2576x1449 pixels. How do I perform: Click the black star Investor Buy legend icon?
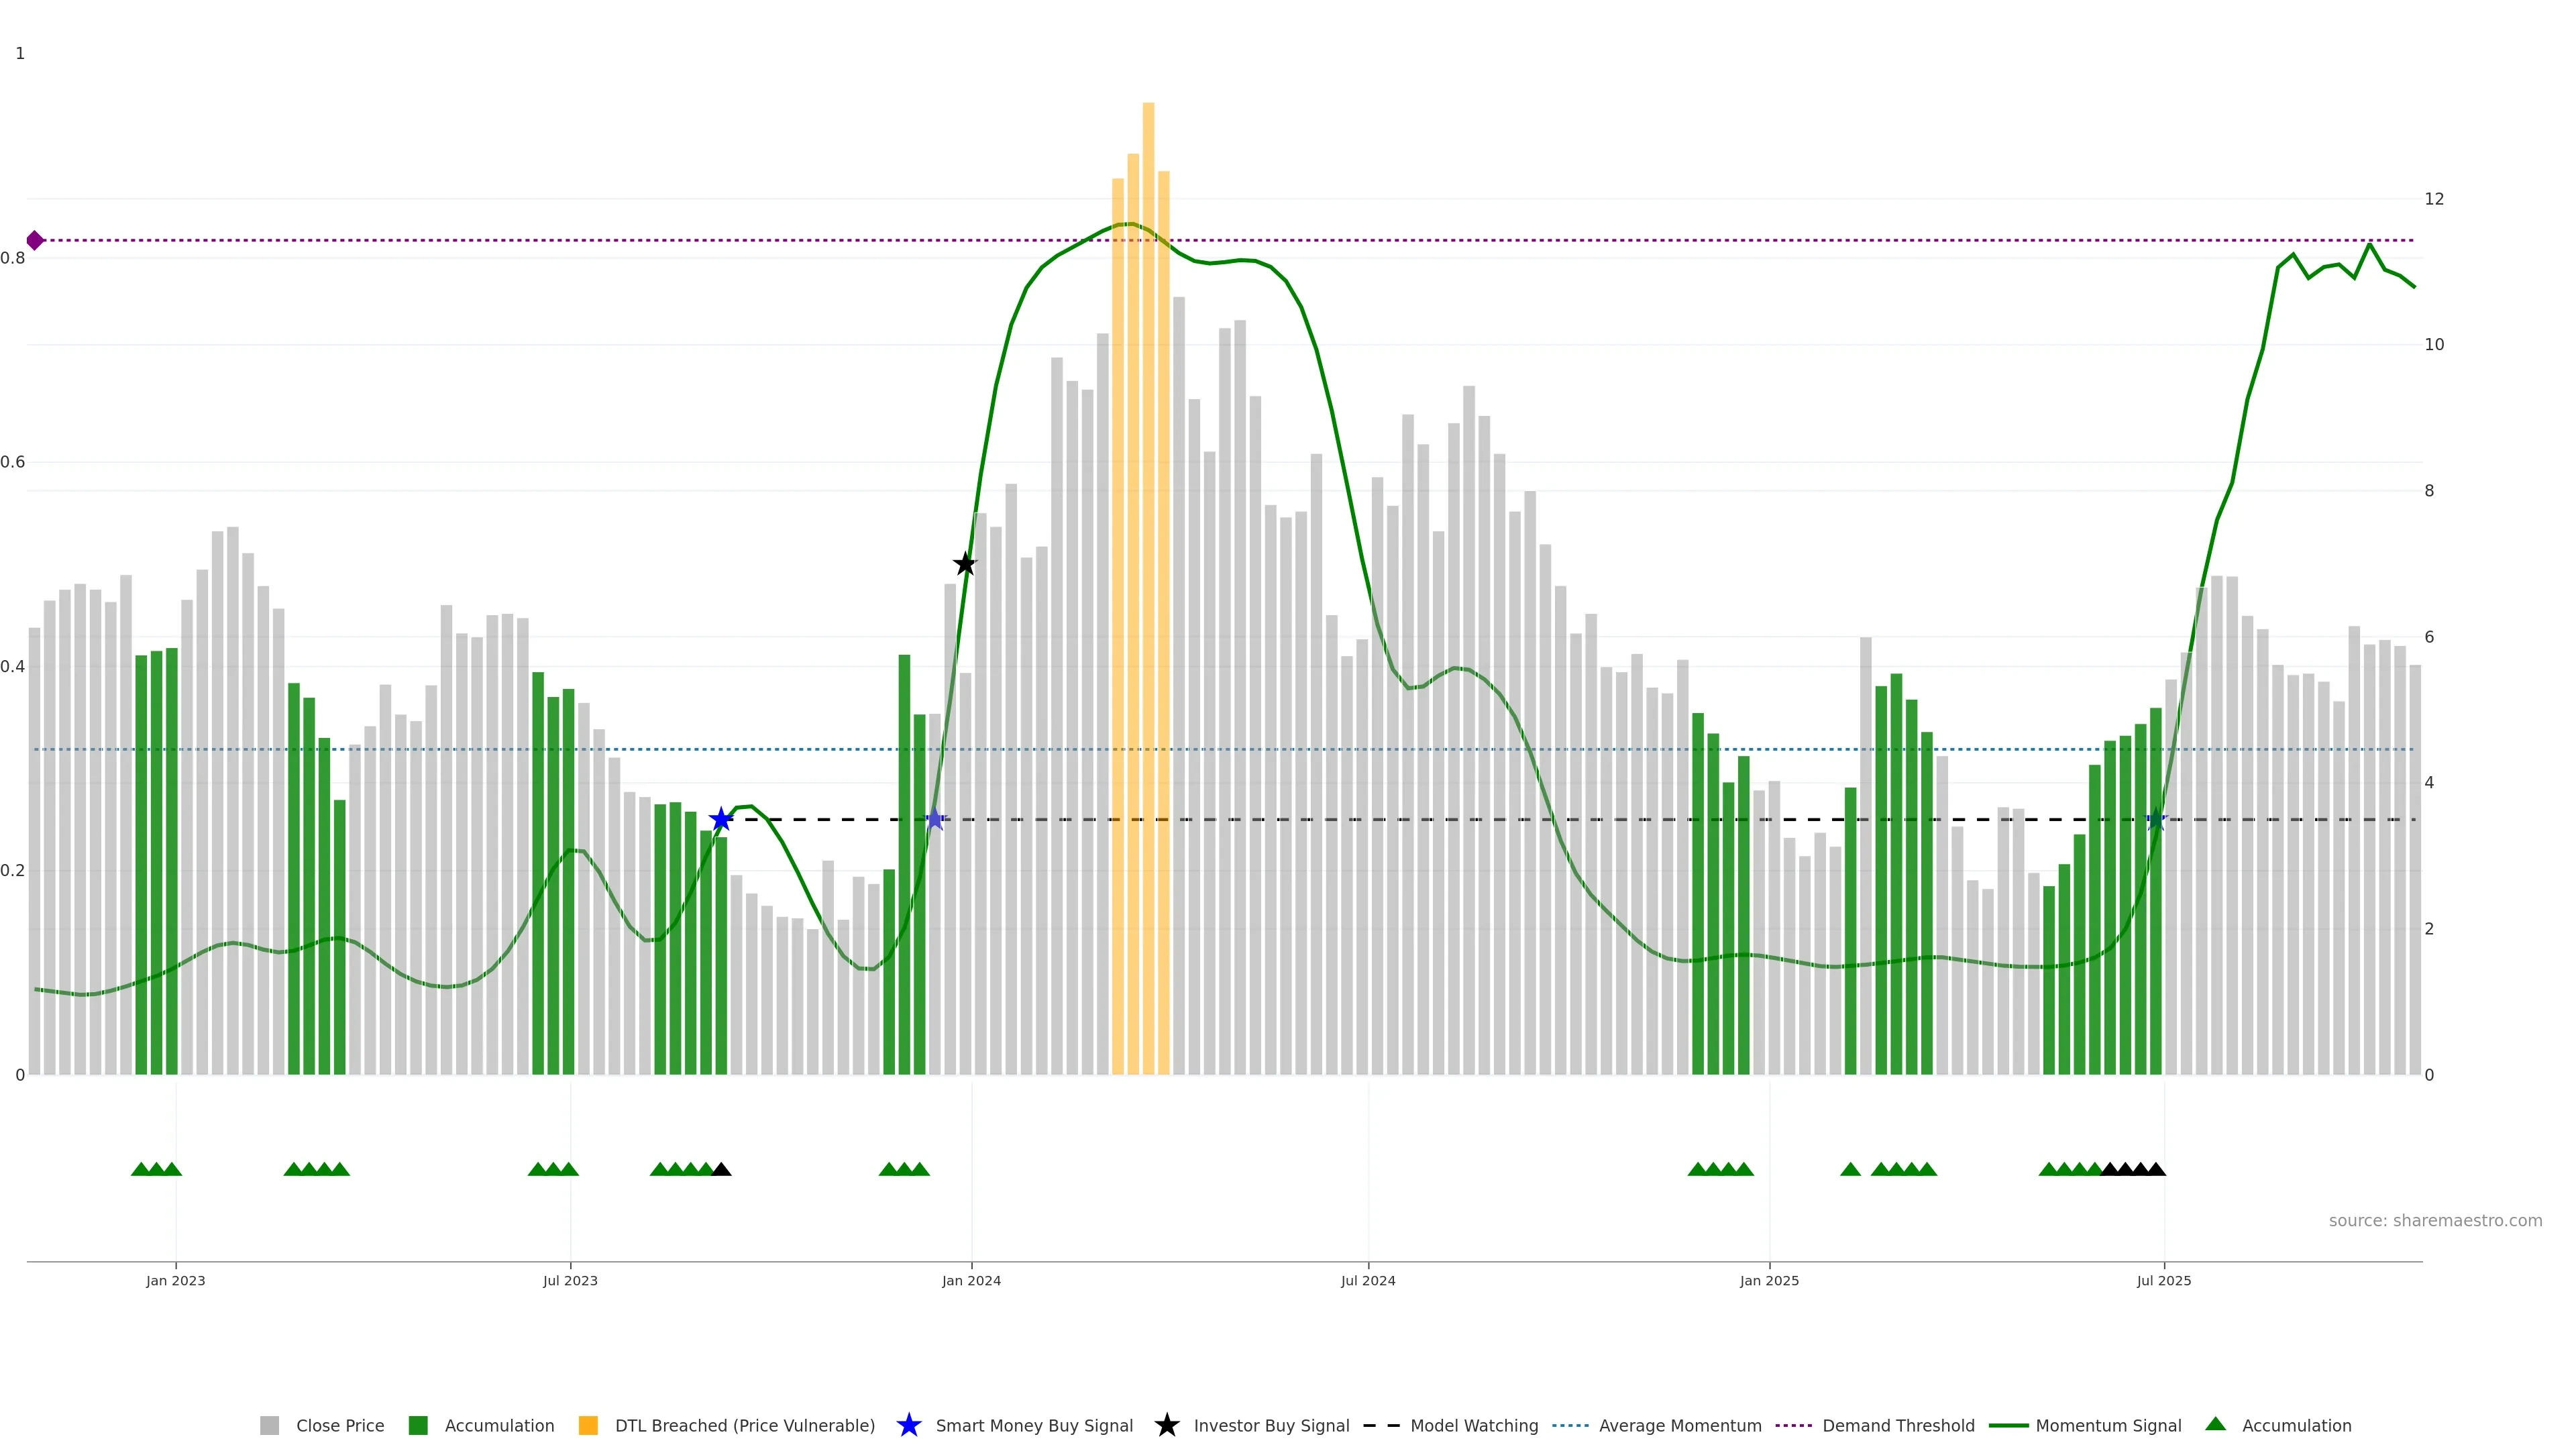[1166, 1425]
